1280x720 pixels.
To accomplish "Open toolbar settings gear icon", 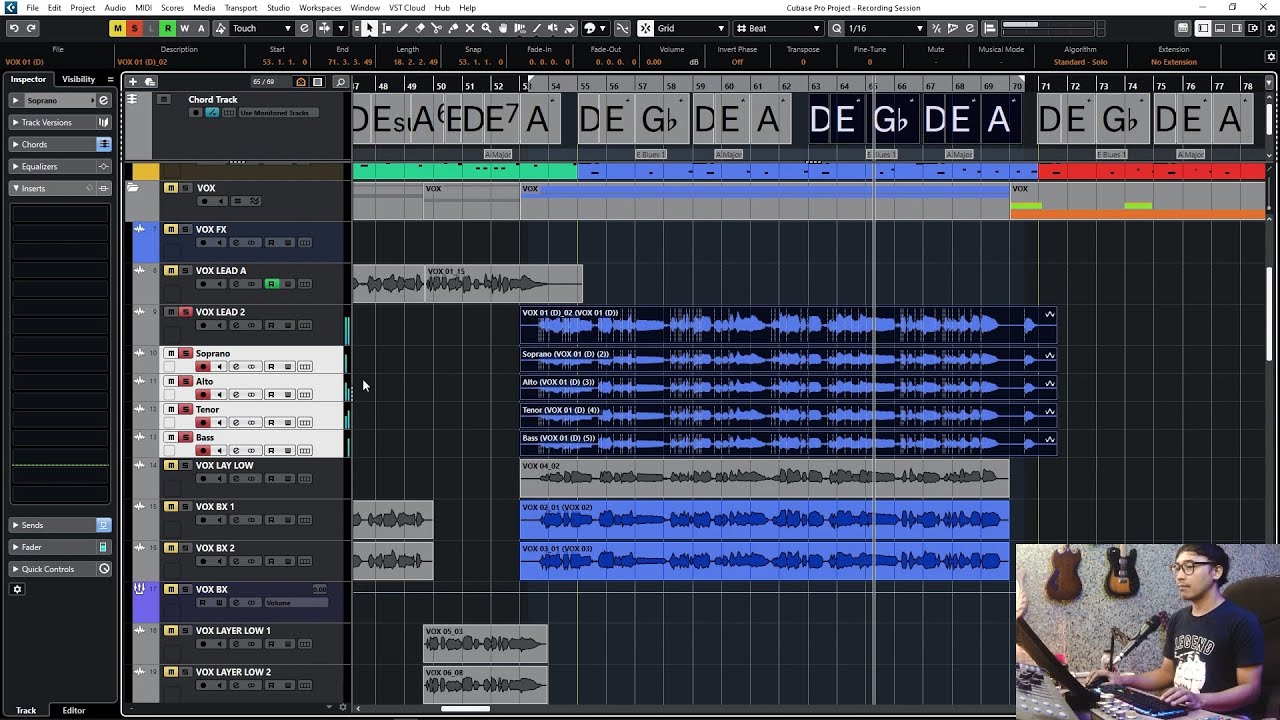I will pyautogui.click(x=1271, y=28).
